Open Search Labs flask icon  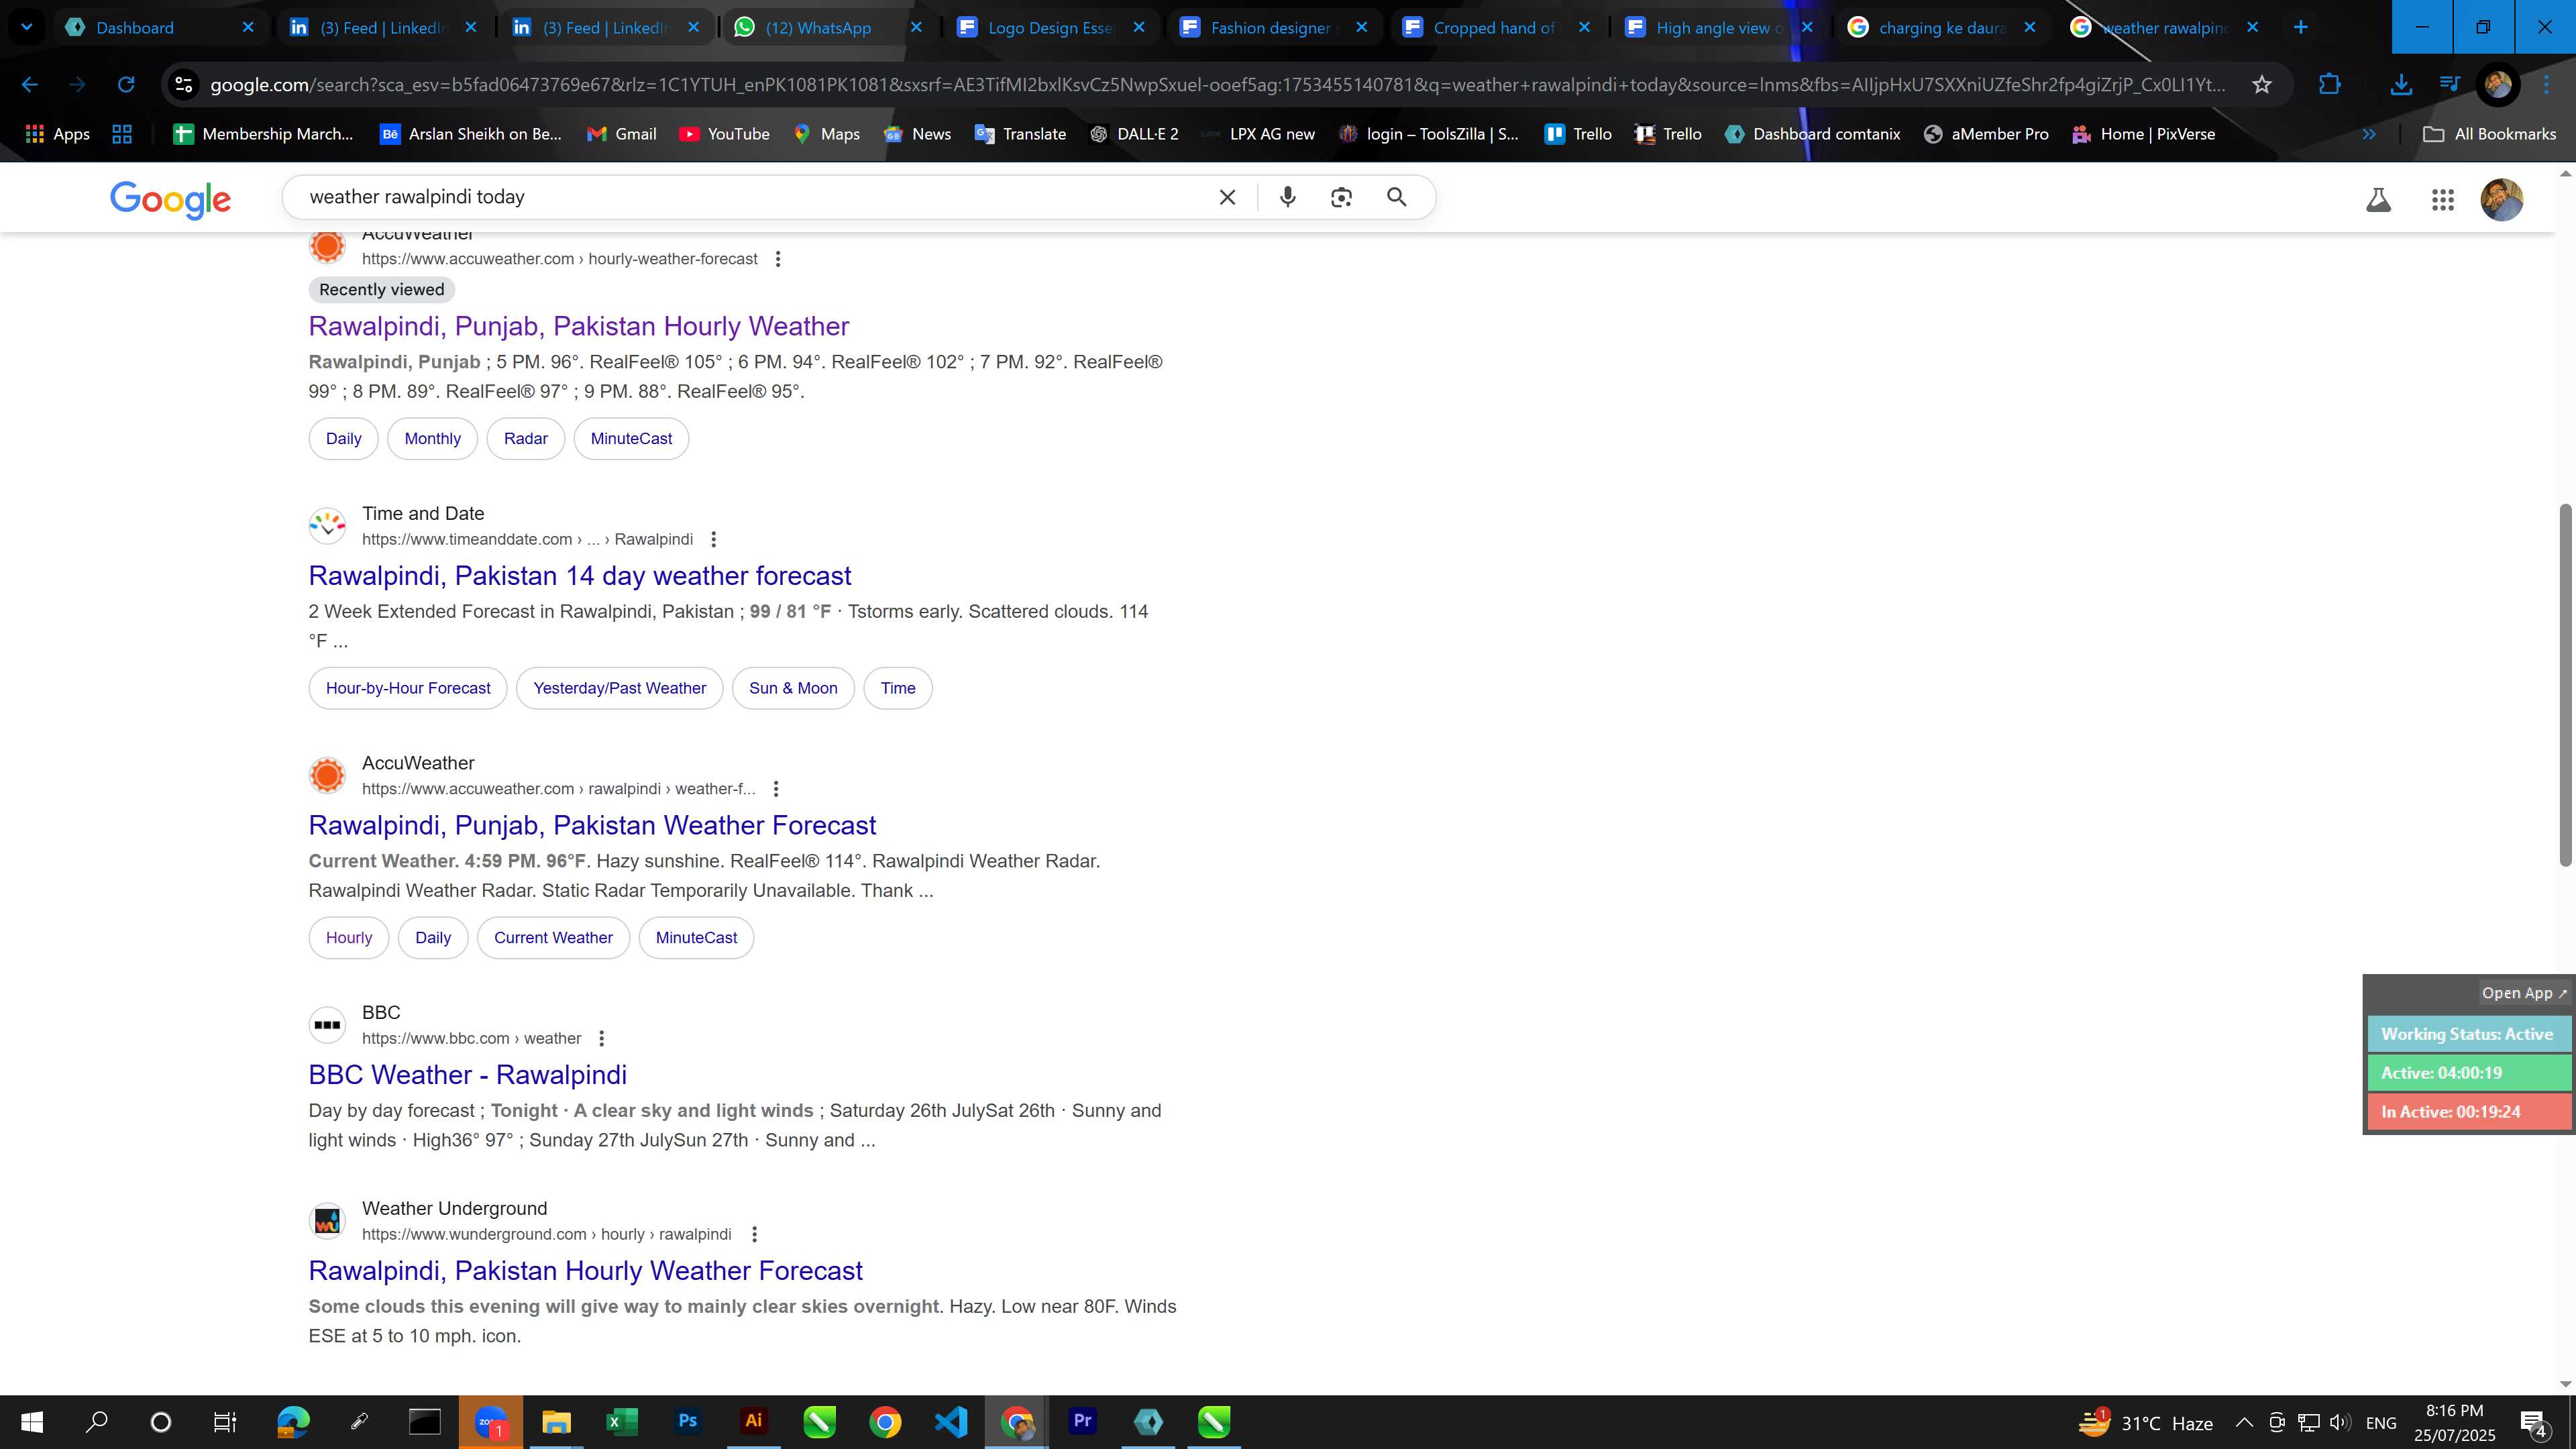[2379, 200]
